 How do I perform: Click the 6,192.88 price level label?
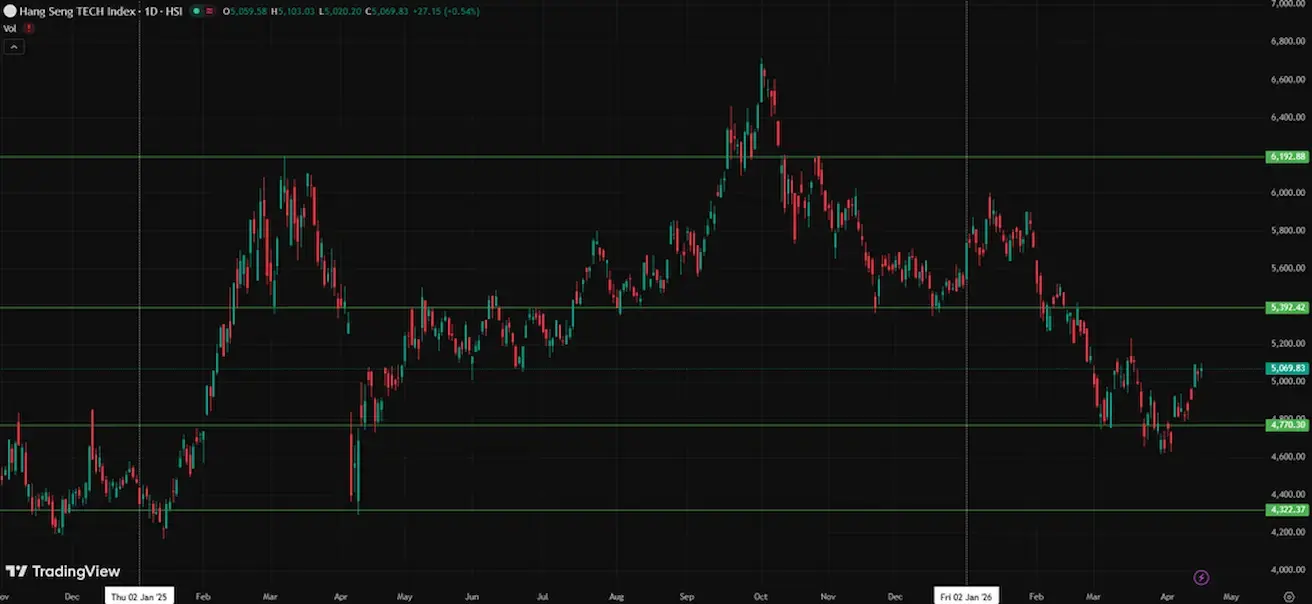(x=1287, y=157)
